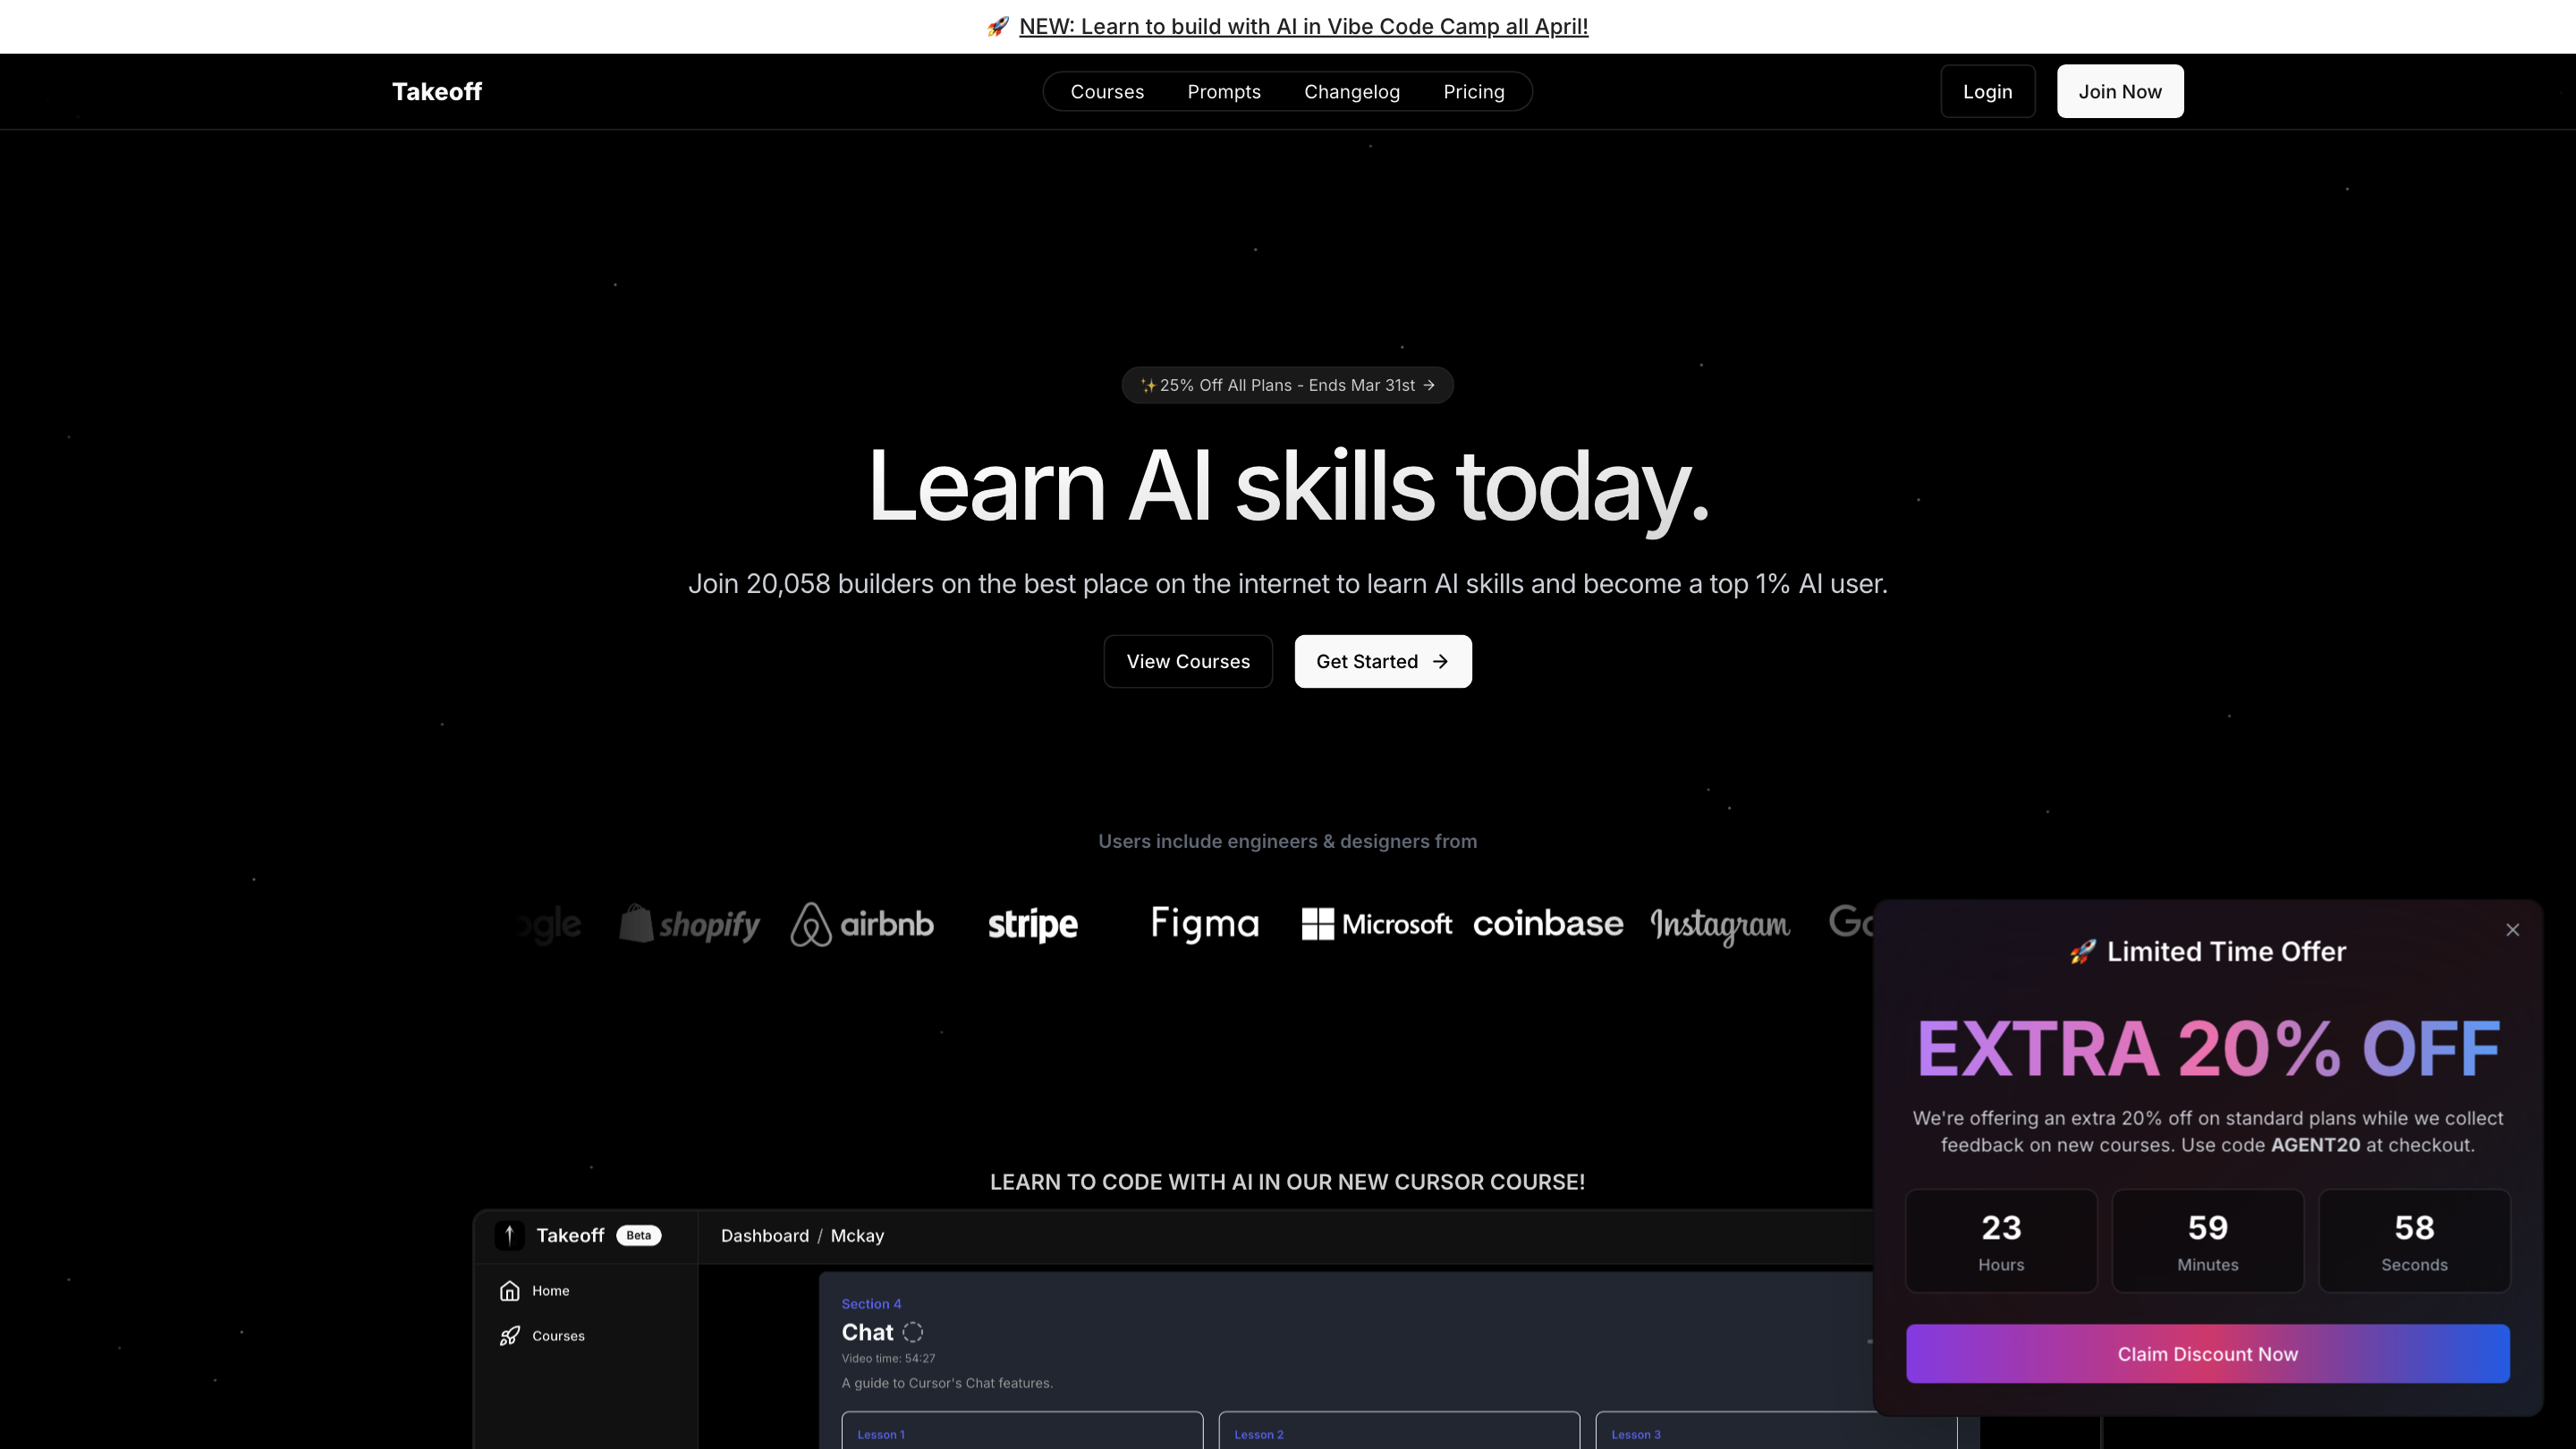
Task: Open the Pricing nav link
Action: pos(1473,91)
